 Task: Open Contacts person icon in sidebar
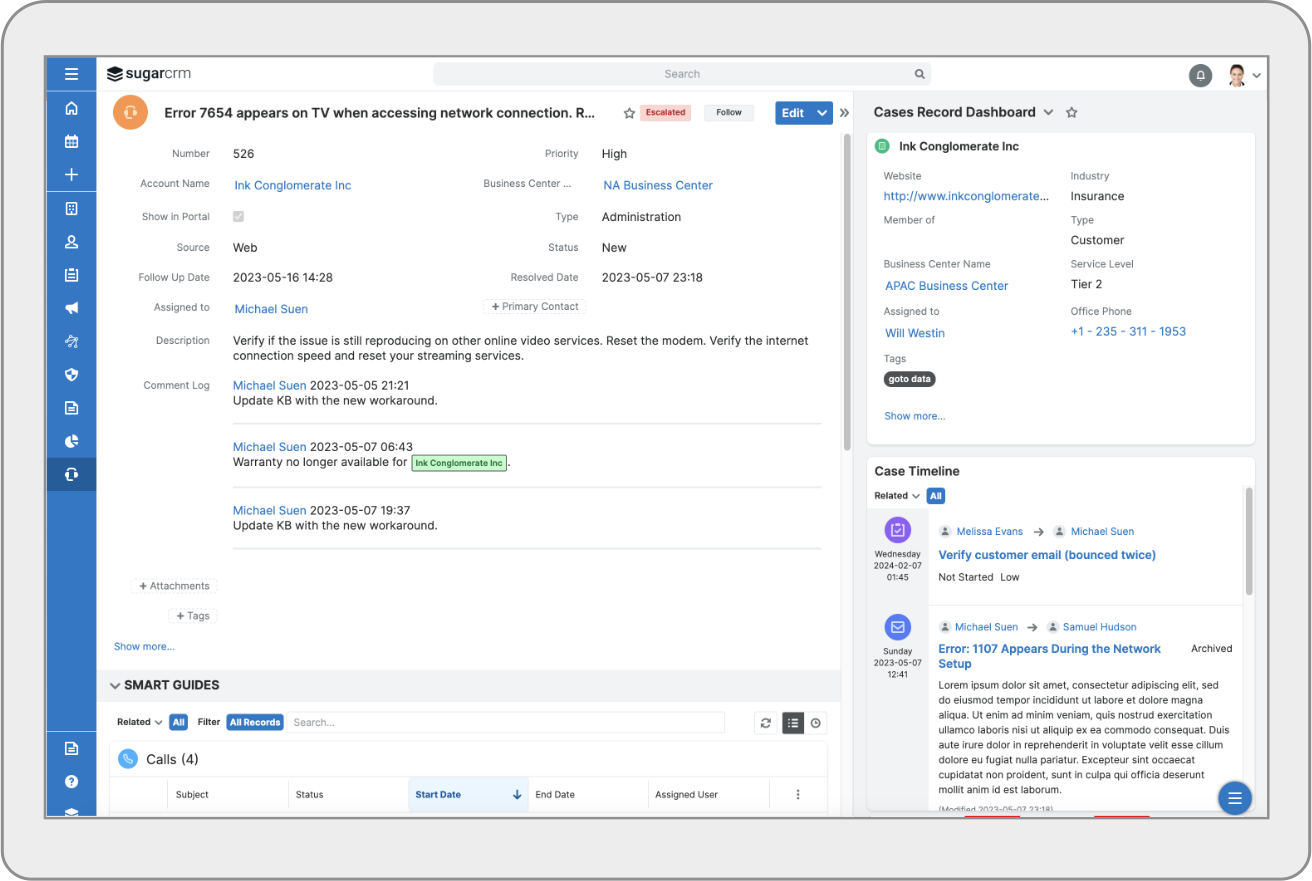[71, 242]
